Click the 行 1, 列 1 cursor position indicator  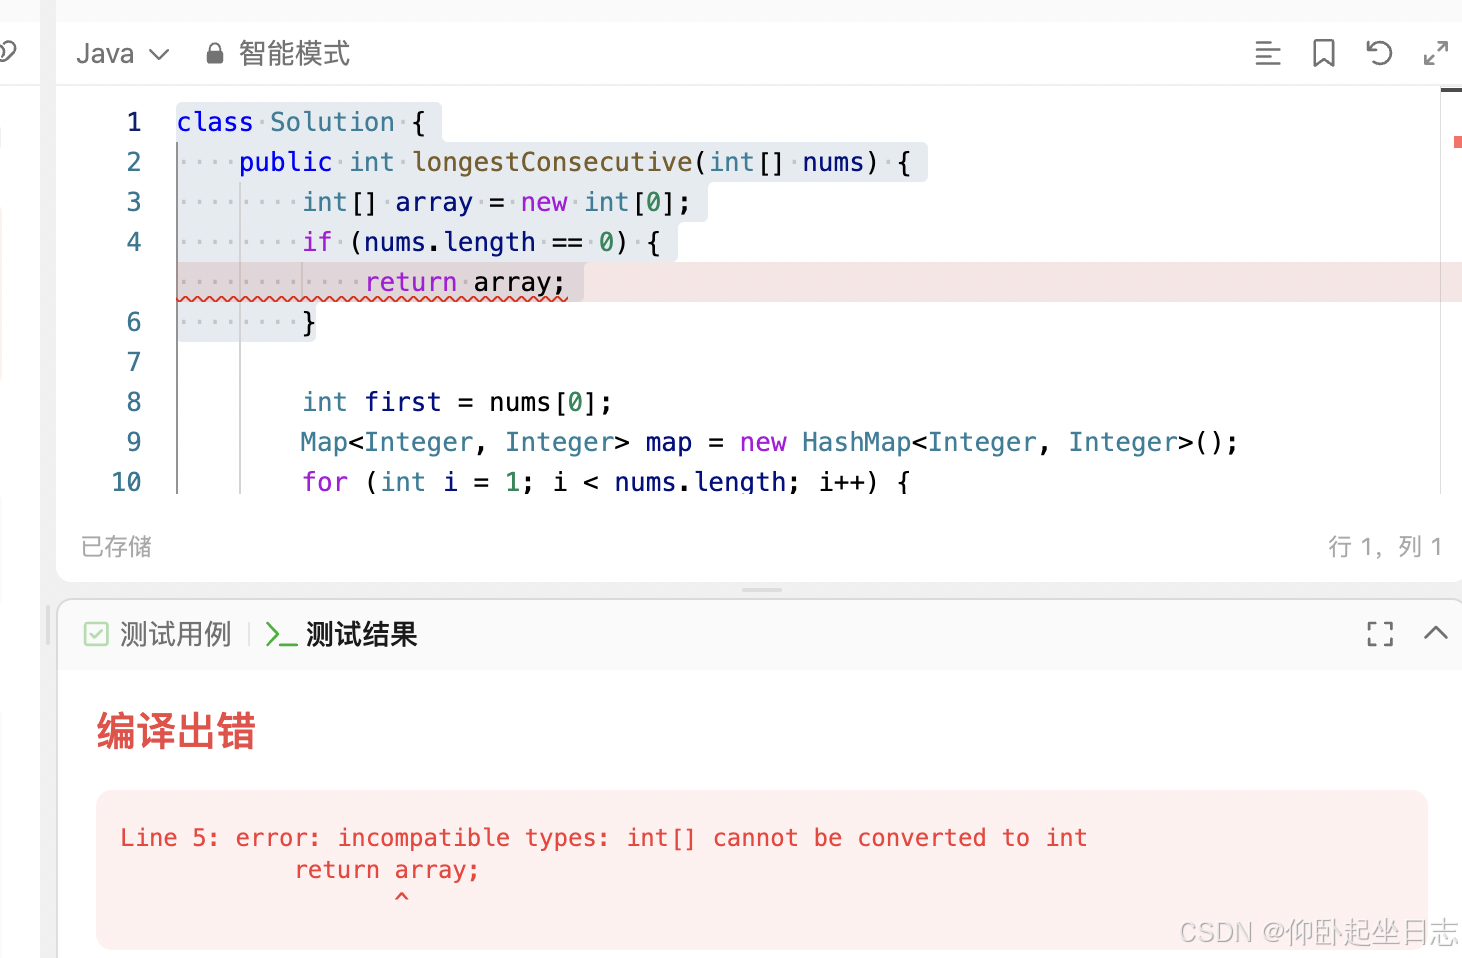1387,546
